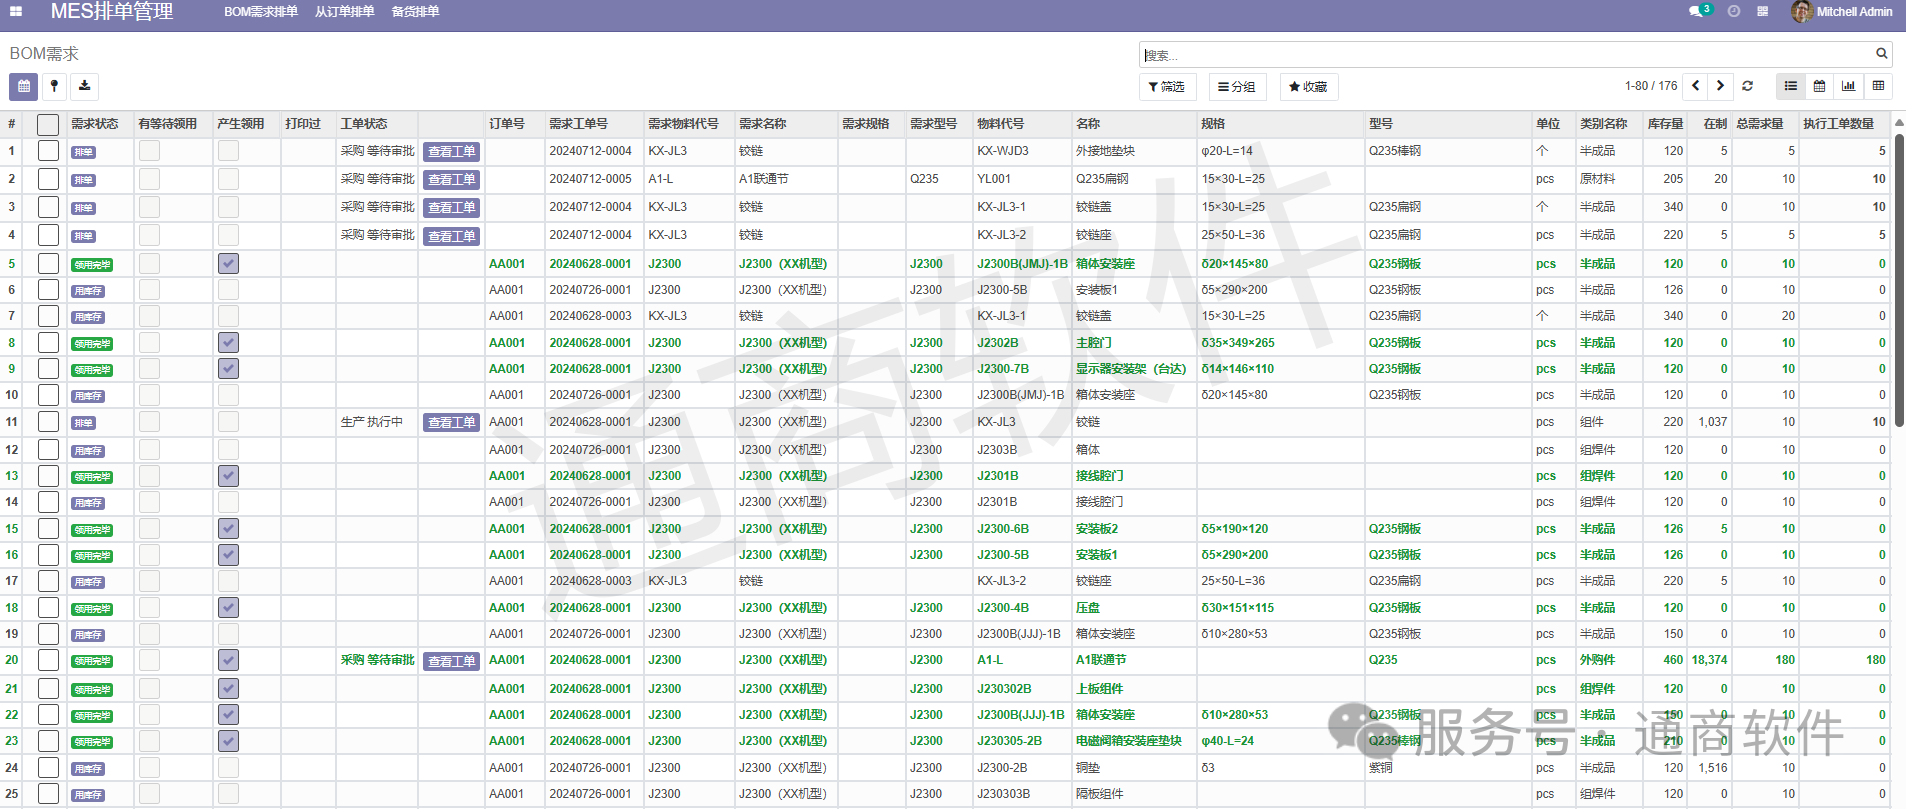
Task: Click 查看工单 button in row 20
Action: [451, 661]
